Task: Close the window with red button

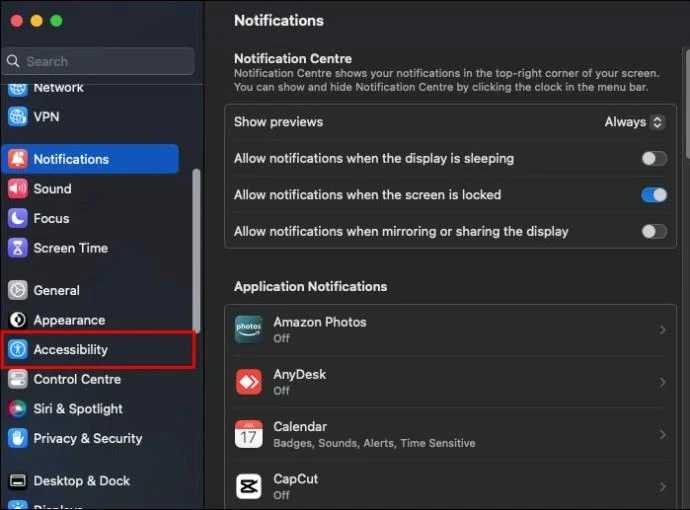Action: point(17,21)
